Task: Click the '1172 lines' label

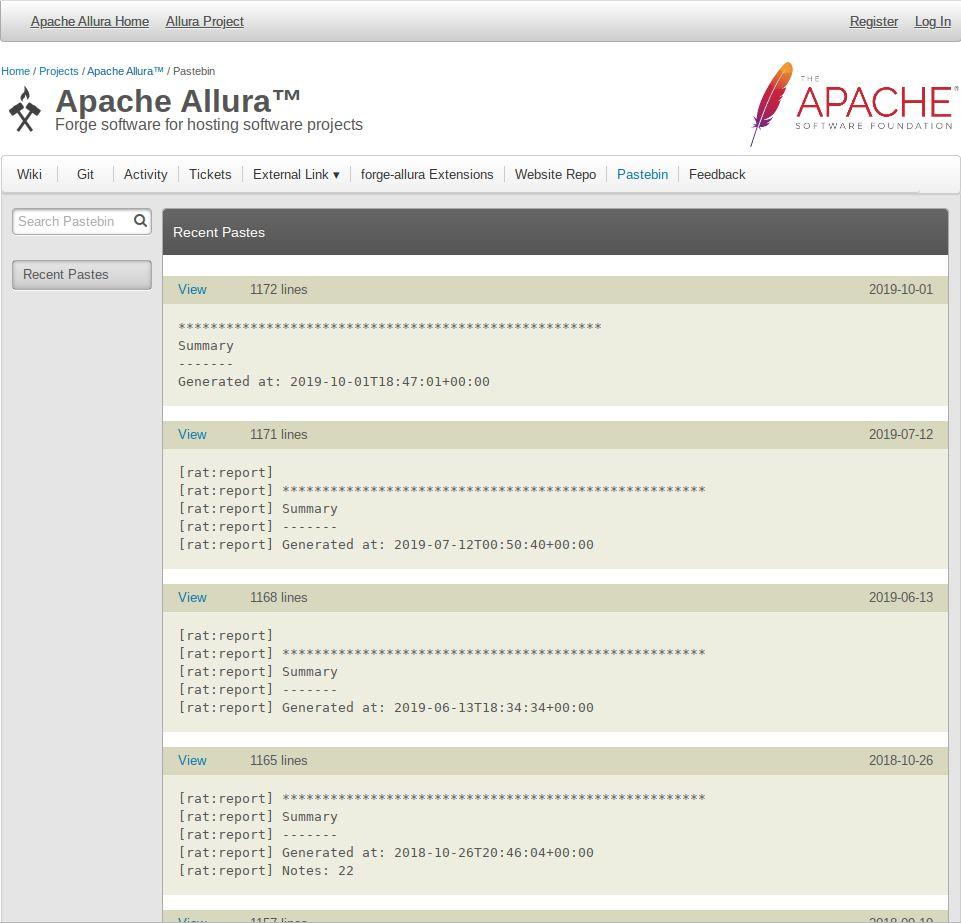Action: [x=279, y=289]
